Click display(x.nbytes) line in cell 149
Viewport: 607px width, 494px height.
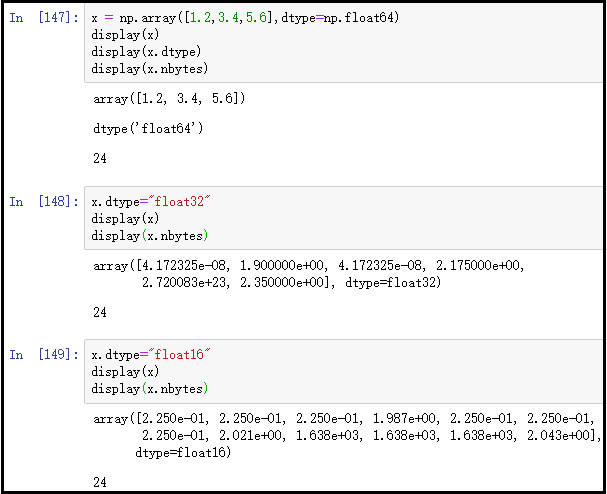149,389
